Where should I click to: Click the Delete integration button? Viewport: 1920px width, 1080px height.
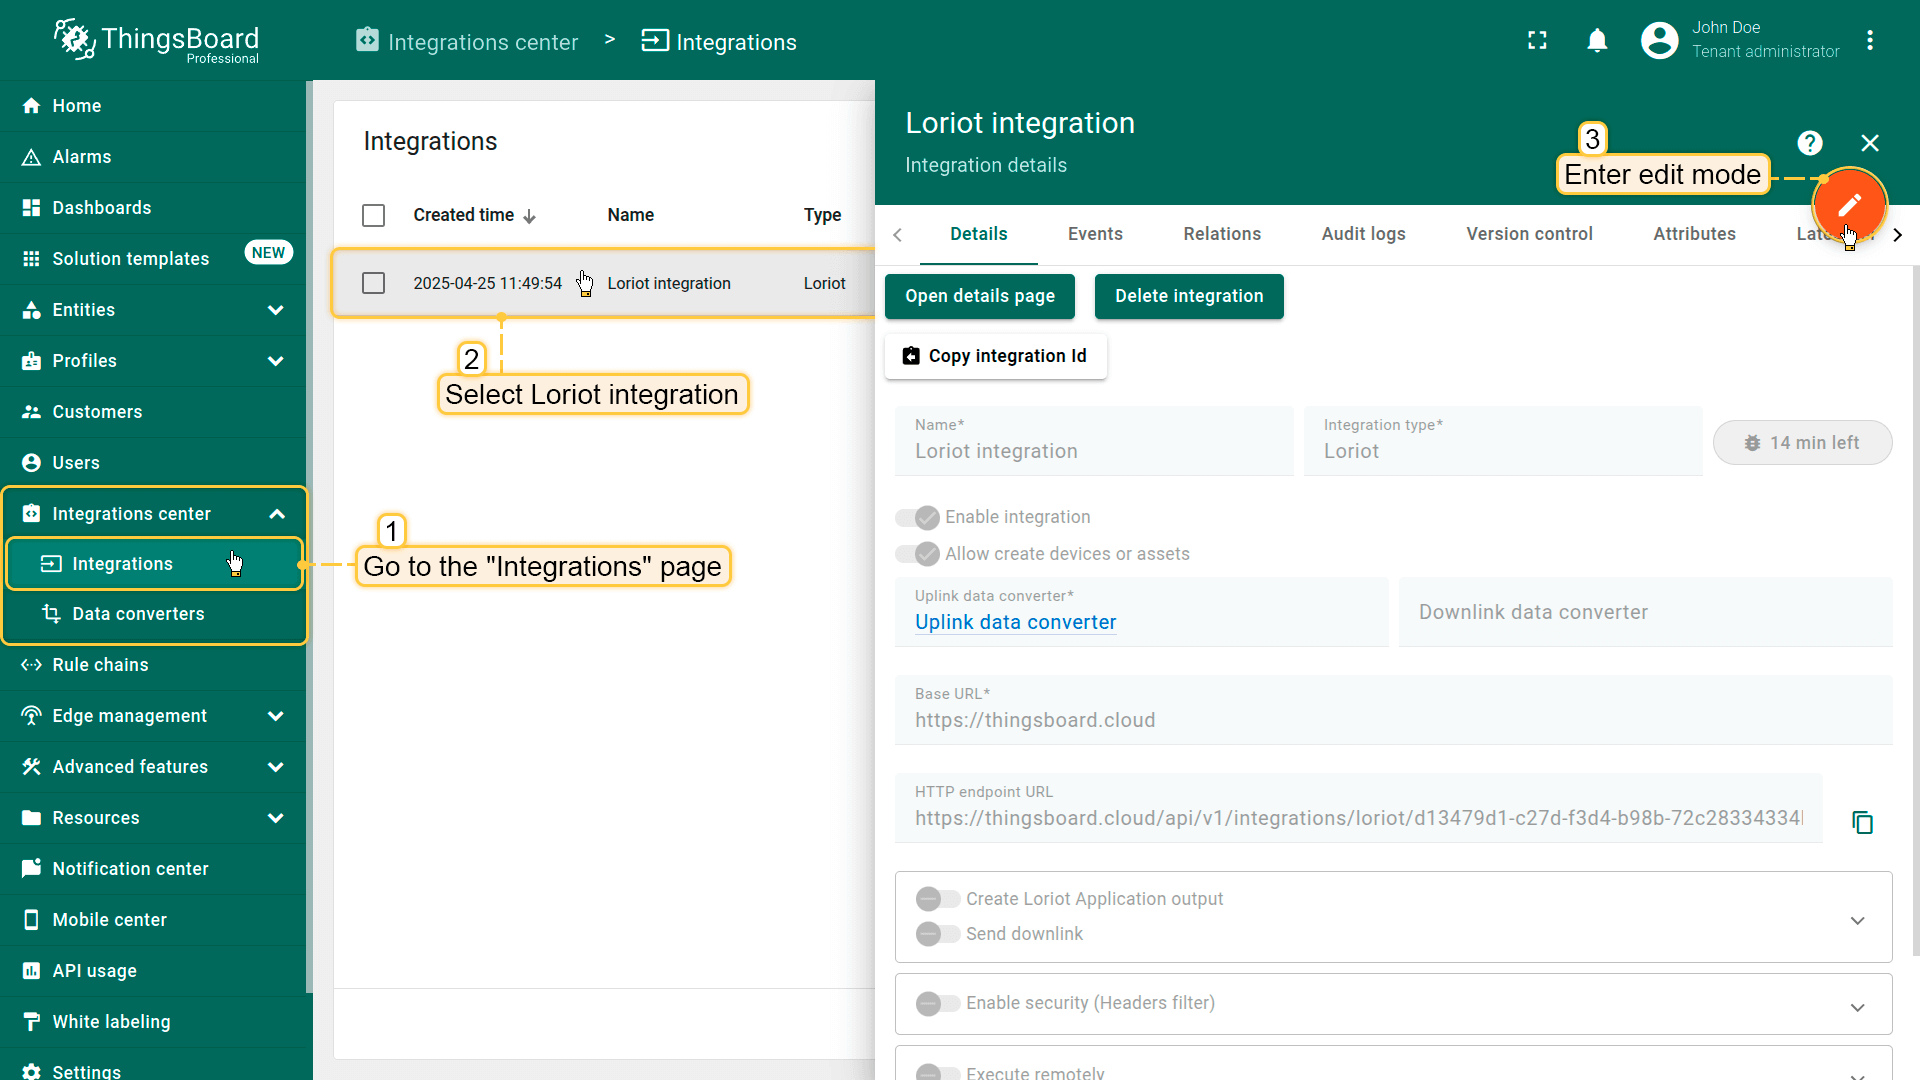[1188, 297]
